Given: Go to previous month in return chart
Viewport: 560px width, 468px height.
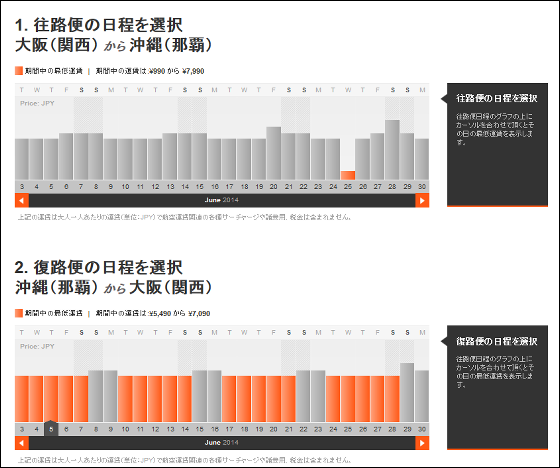Looking at the screenshot, I should point(22,443).
